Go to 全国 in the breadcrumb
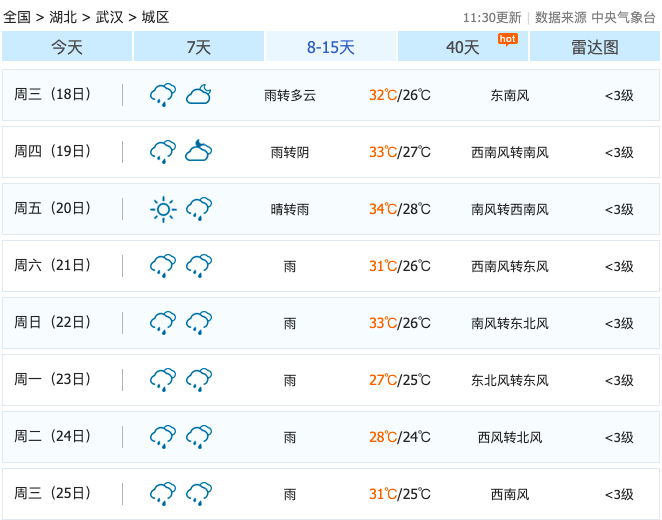Screen dimensions: 662x520 coord(17,17)
